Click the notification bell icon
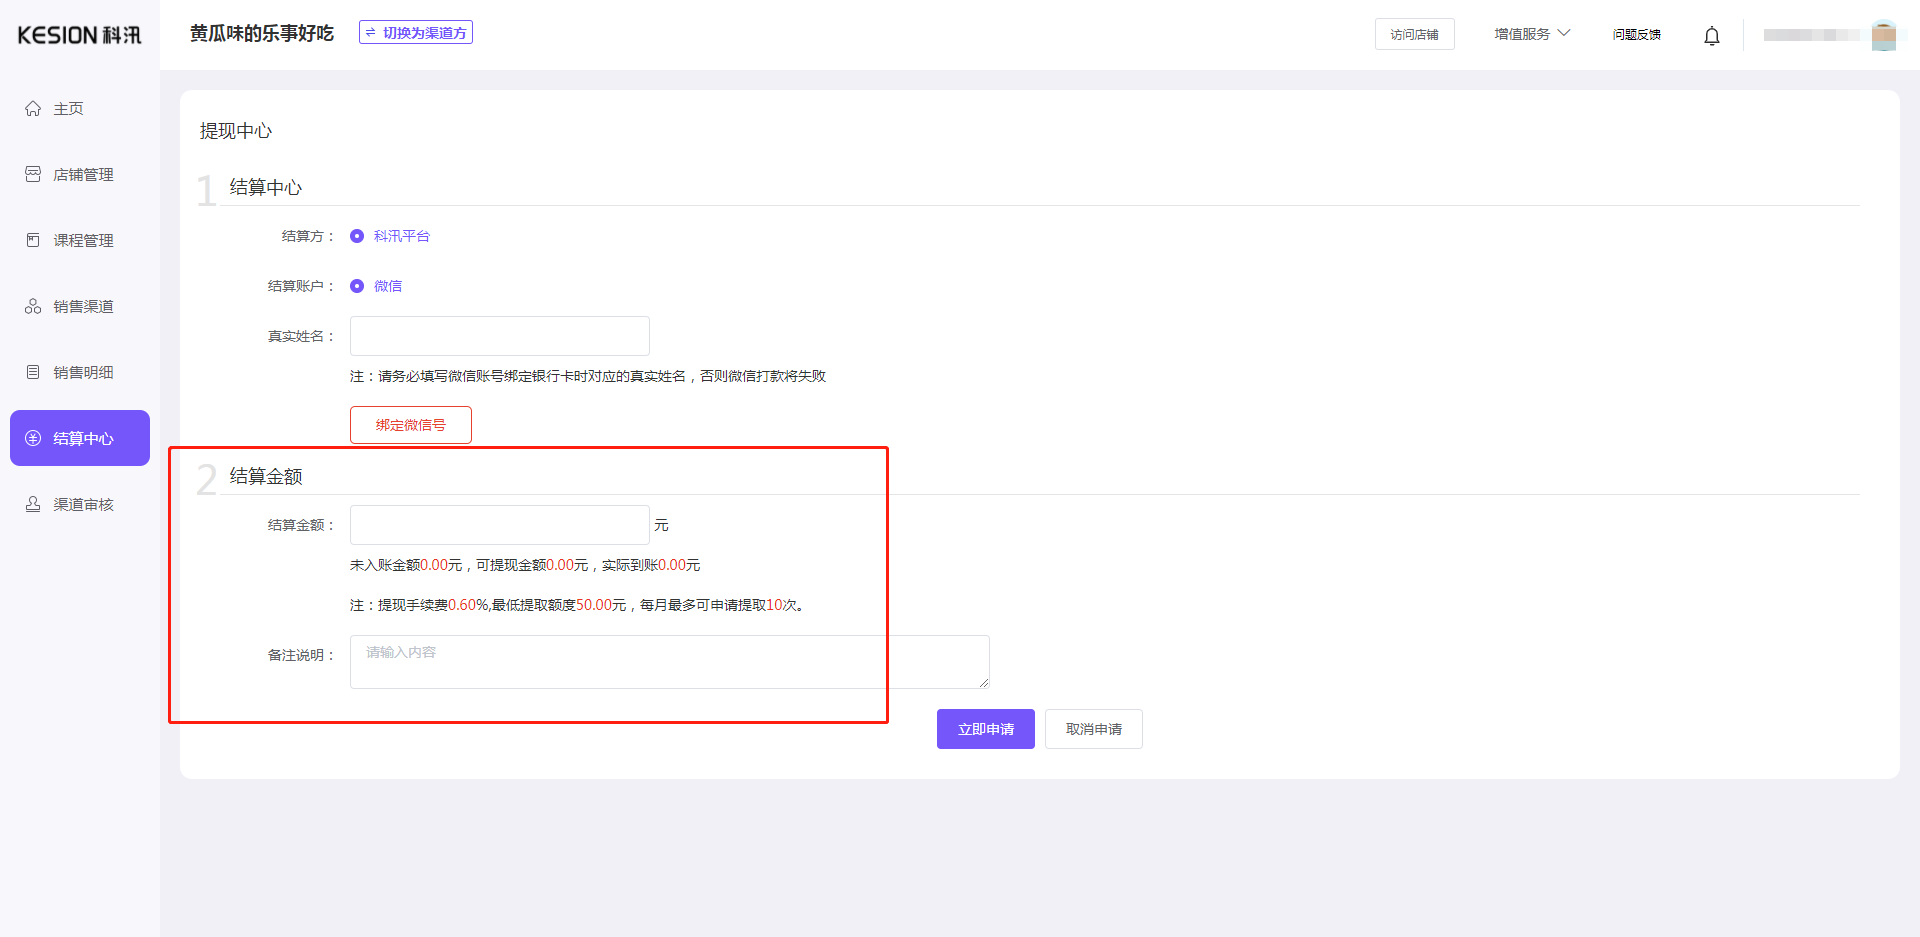Image resolution: width=1920 pixels, height=937 pixels. (1711, 35)
